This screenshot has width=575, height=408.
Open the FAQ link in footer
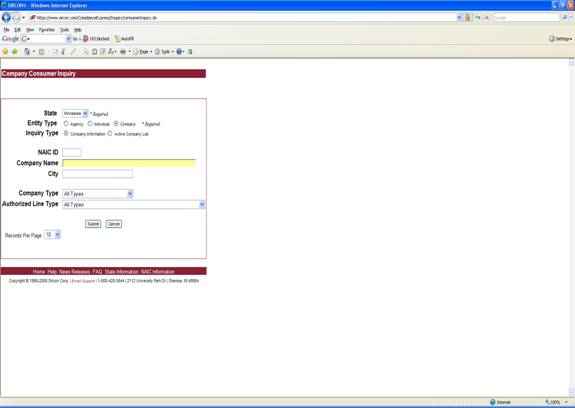click(97, 272)
